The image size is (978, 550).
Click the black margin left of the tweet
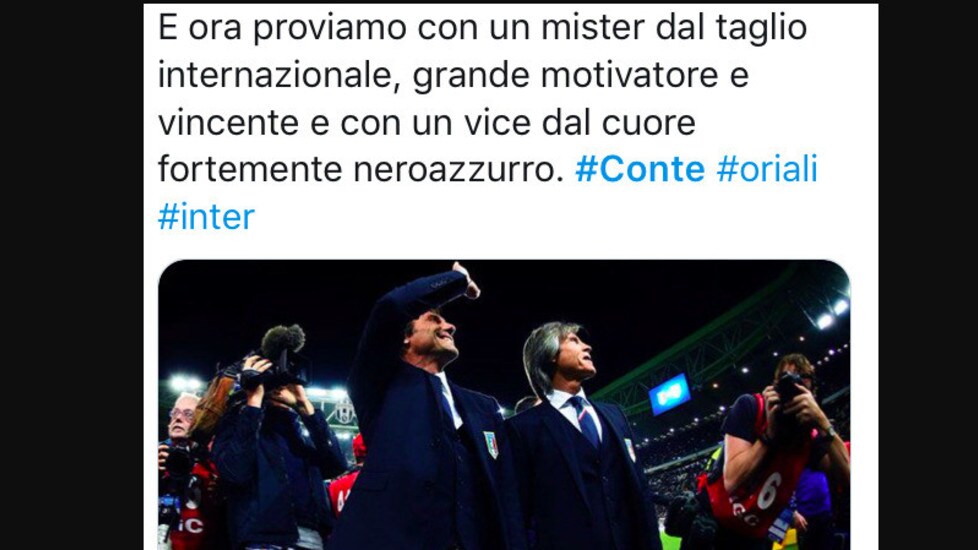pyautogui.click(x=72, y=275)
